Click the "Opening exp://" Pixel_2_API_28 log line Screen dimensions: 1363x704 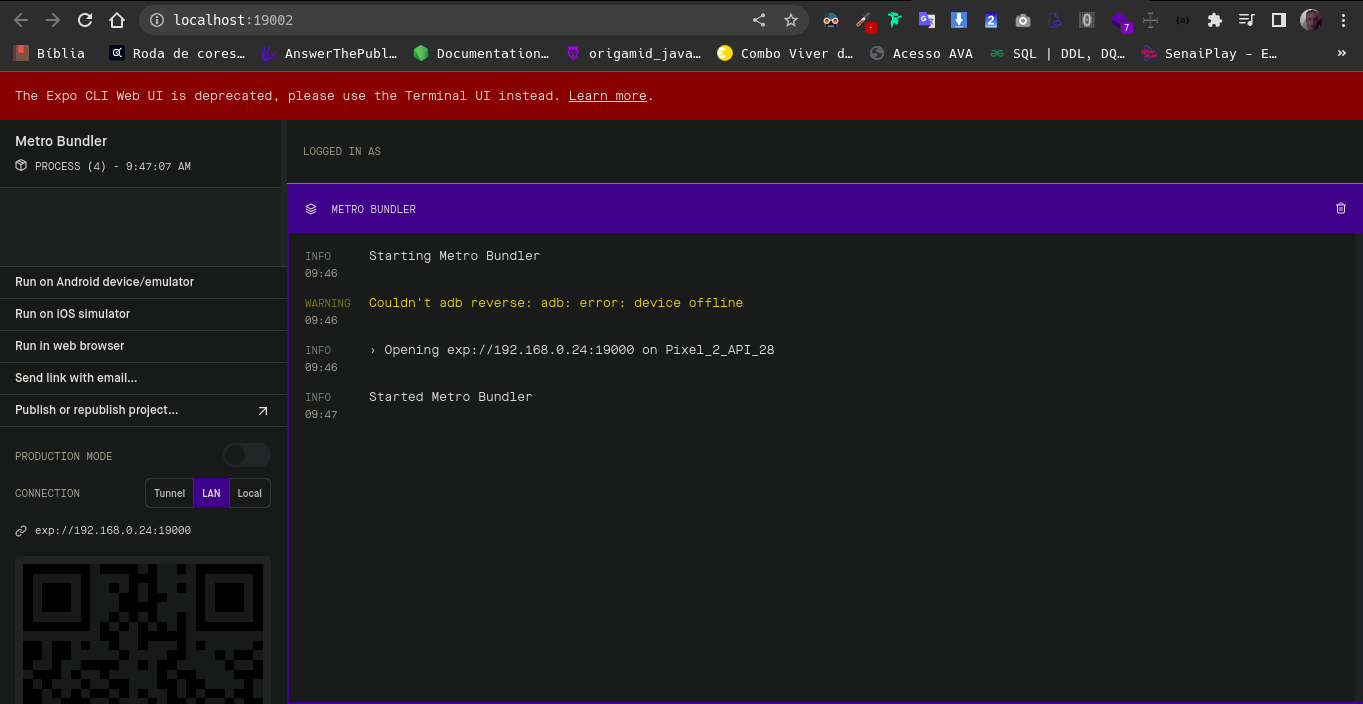coord(571,350)
